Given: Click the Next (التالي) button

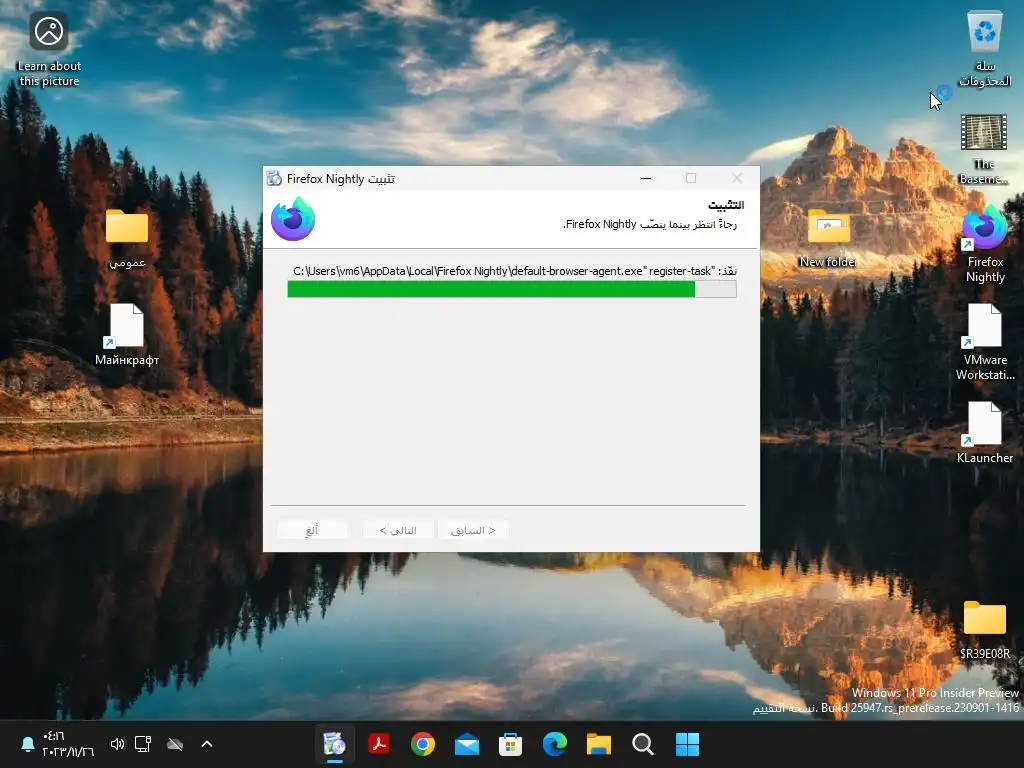Looking at the screenshot, I should click(x=398, y=530).
